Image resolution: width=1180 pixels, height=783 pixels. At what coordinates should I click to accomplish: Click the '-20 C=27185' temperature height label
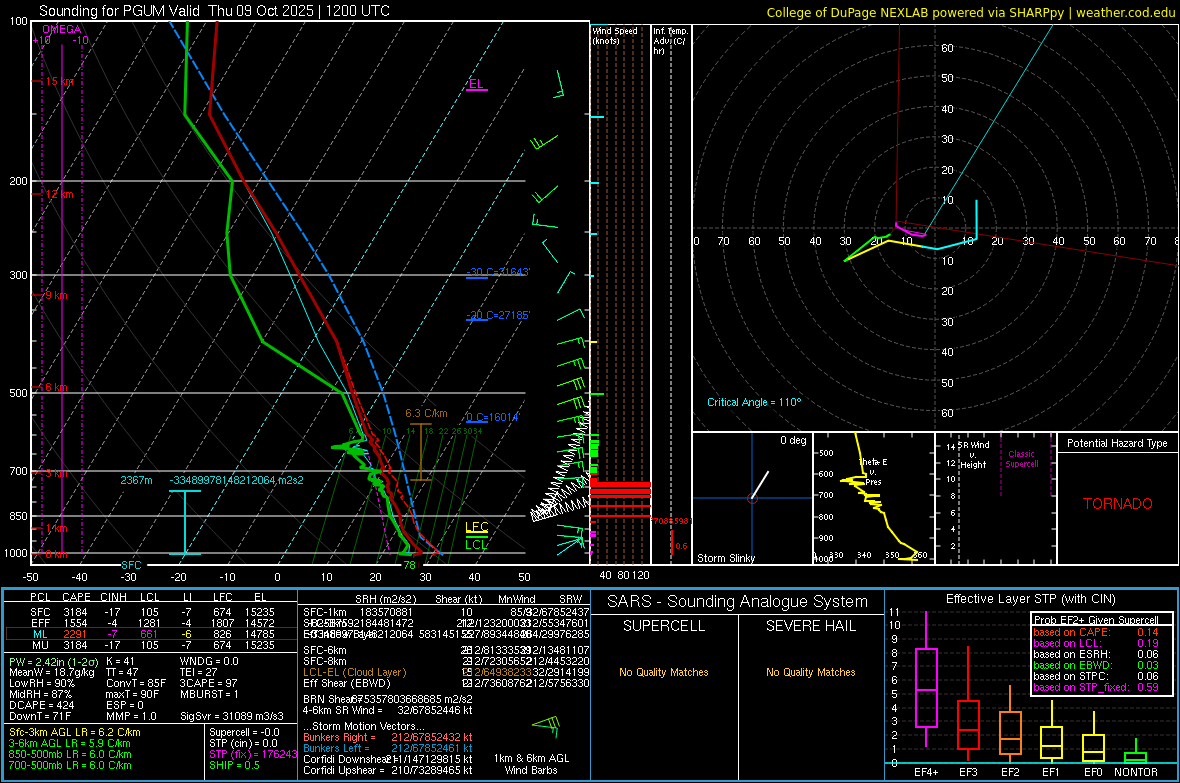(x=497, y=315)
